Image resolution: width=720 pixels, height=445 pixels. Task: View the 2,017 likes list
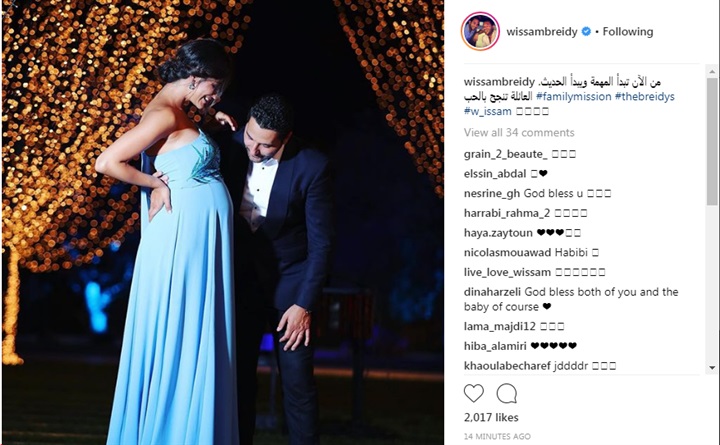[491, 417]
